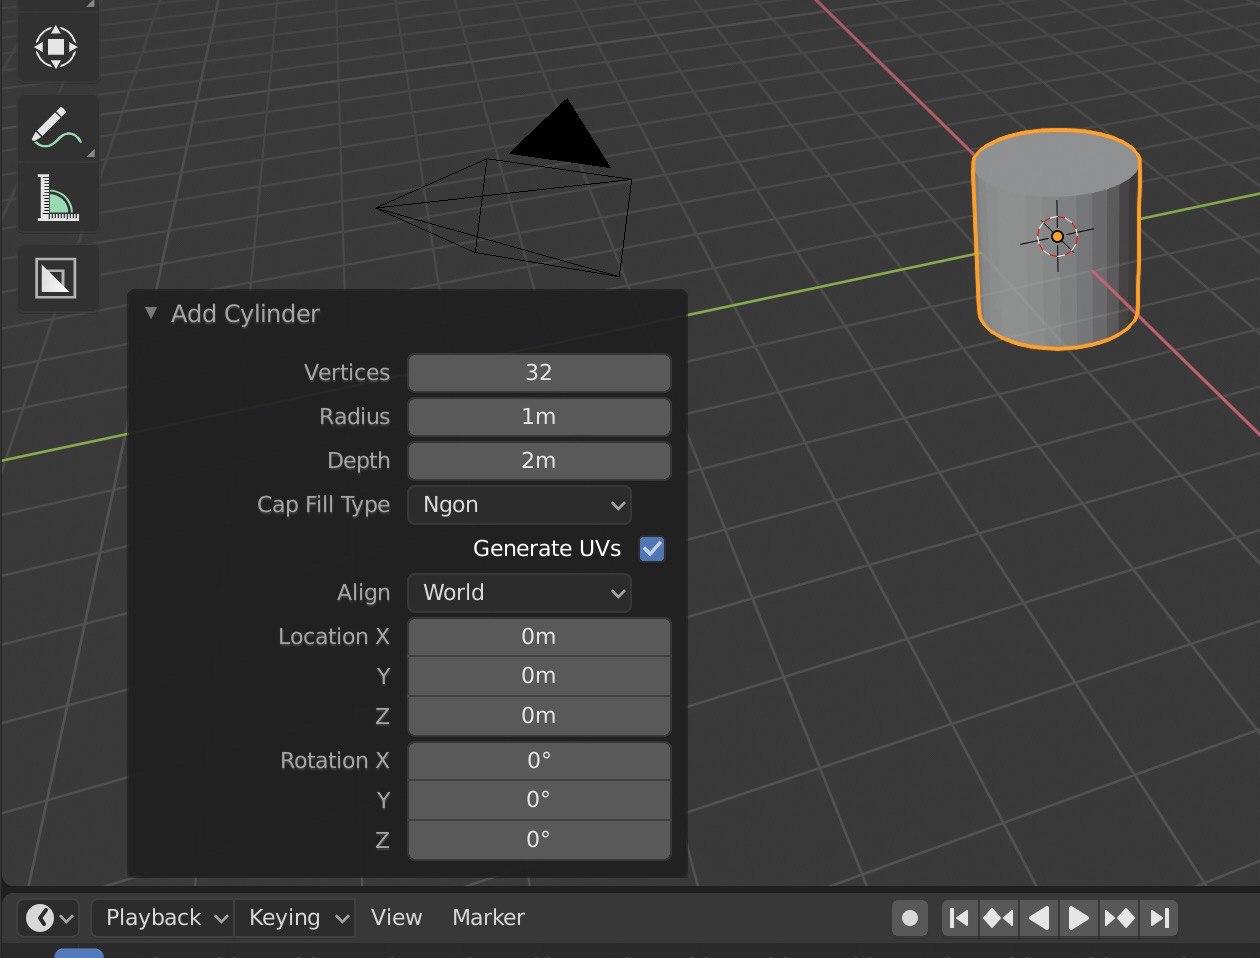The image size is (1260, 958).
Task: Click the Rotation Z field
Action: click(x=539, y=840)
